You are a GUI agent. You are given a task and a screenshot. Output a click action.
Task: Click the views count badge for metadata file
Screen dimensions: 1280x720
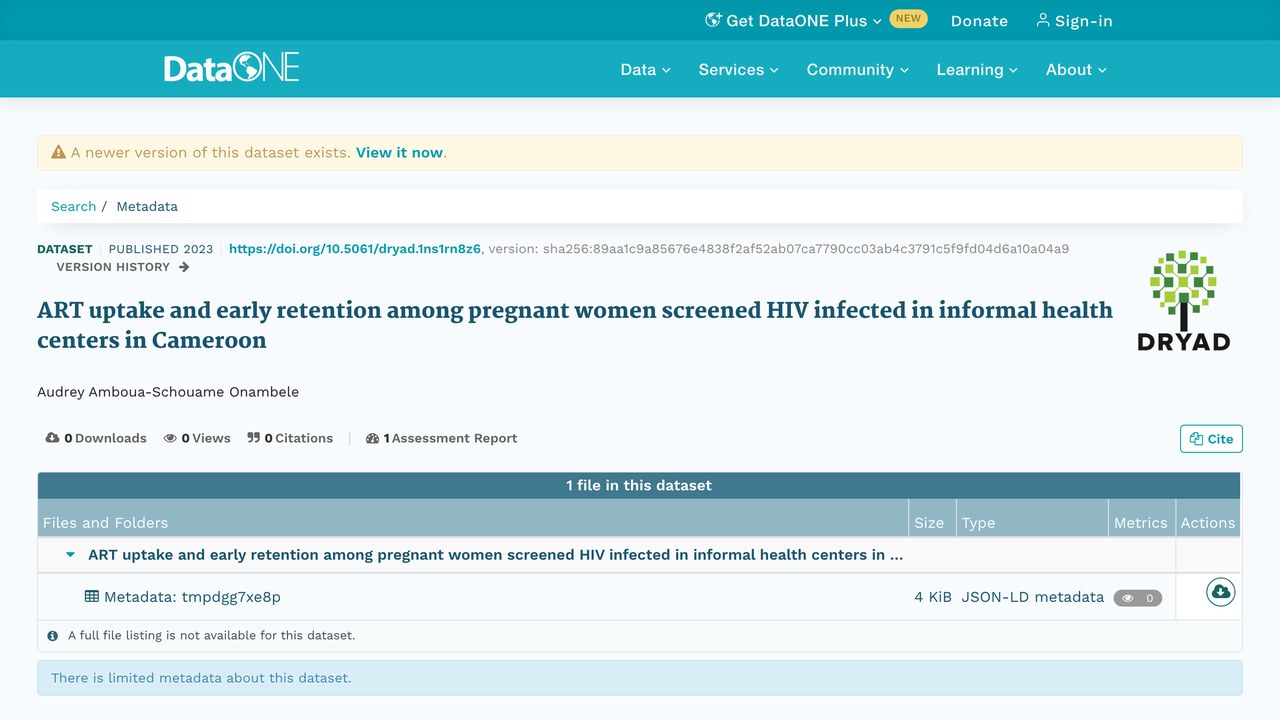pyautogui.click(x=1138, y=598)
